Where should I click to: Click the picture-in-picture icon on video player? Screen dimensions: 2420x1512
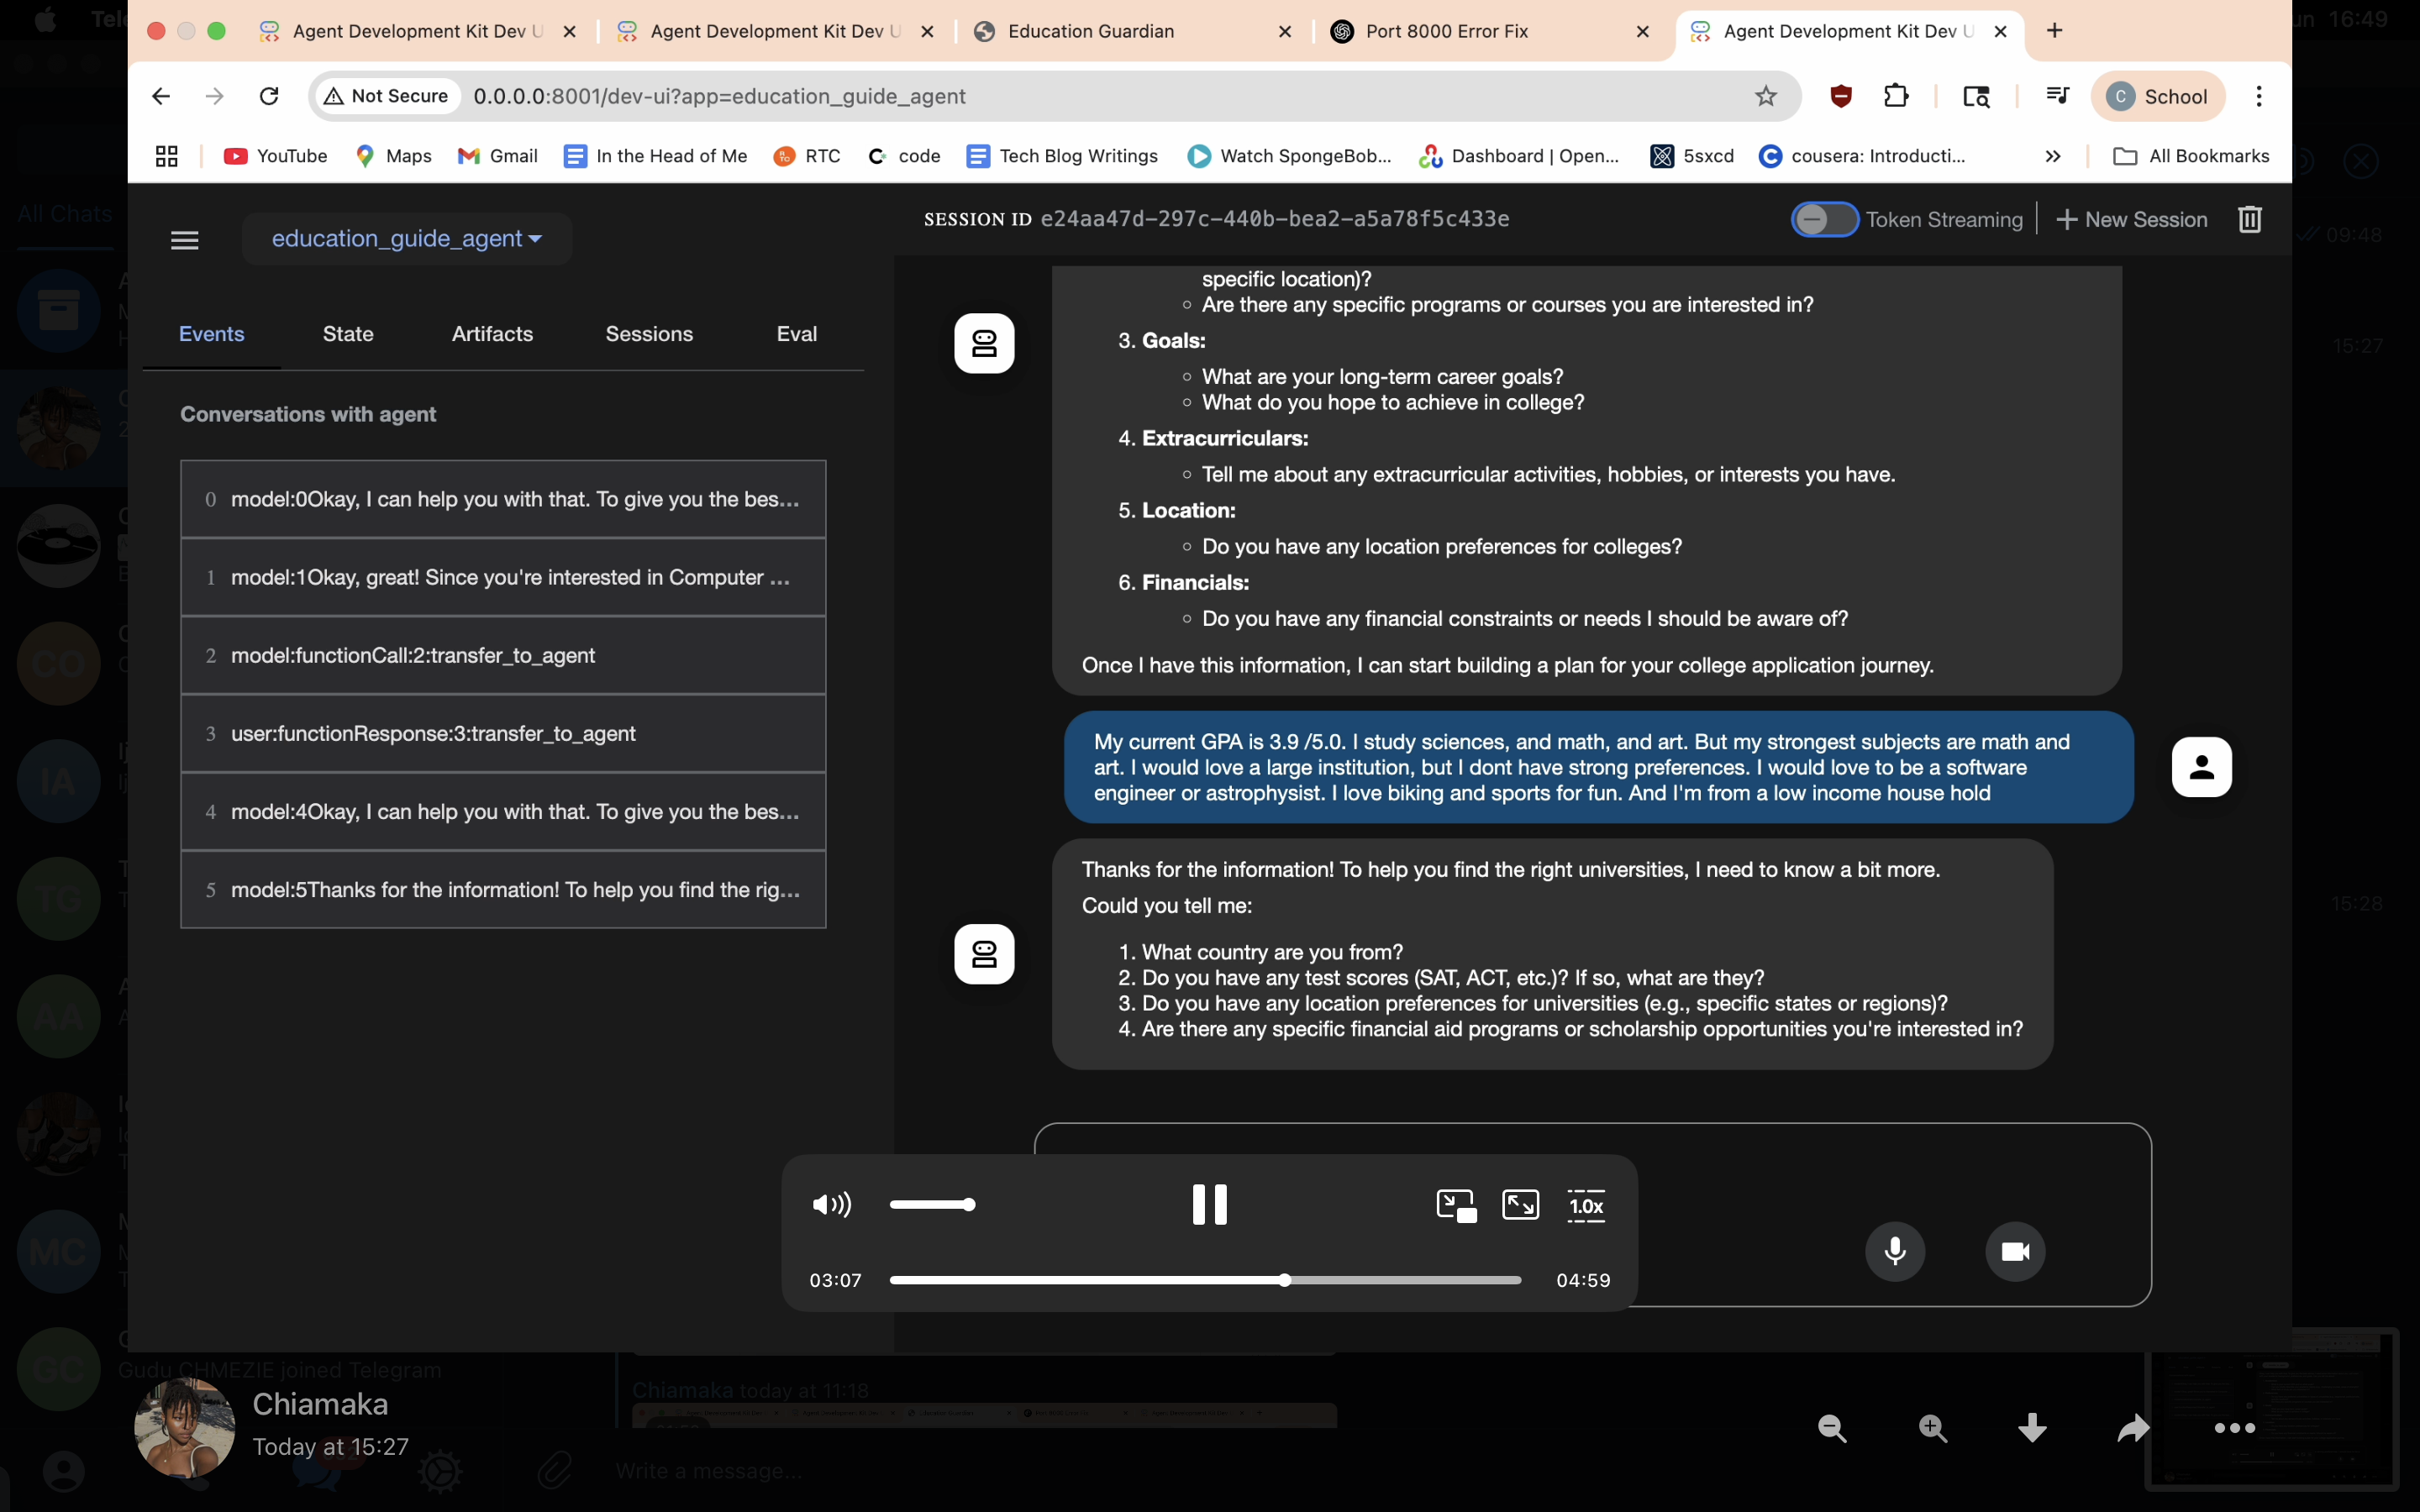click(x=1455, y=1205)
